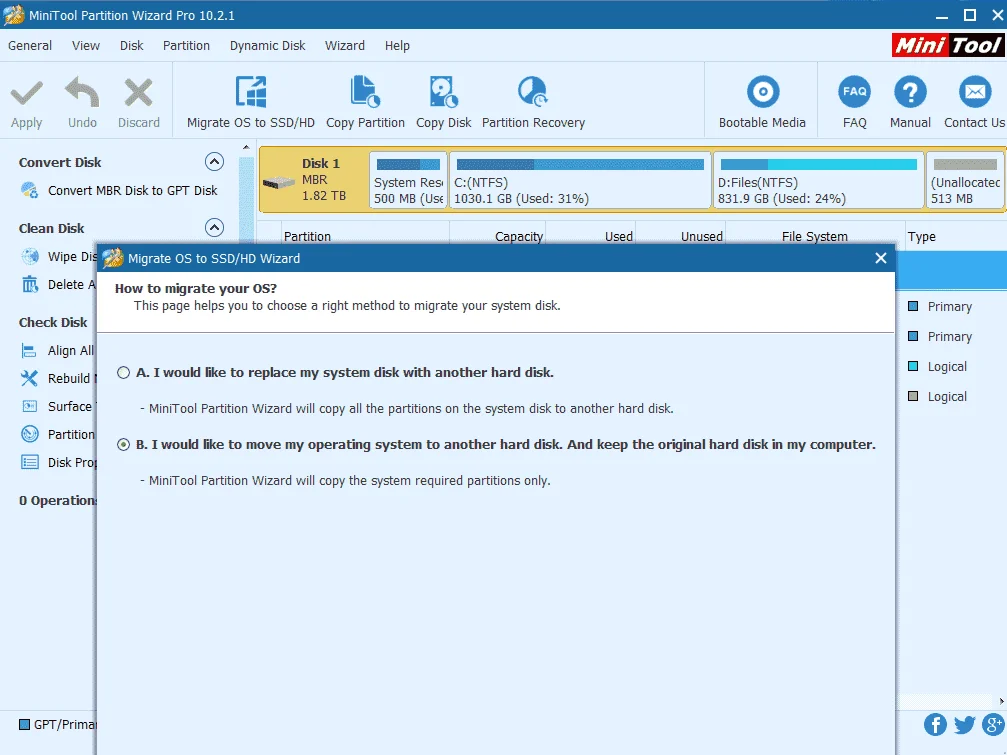
Task: Click the sidebar scroll-up arrow
Action: (246, 147)
